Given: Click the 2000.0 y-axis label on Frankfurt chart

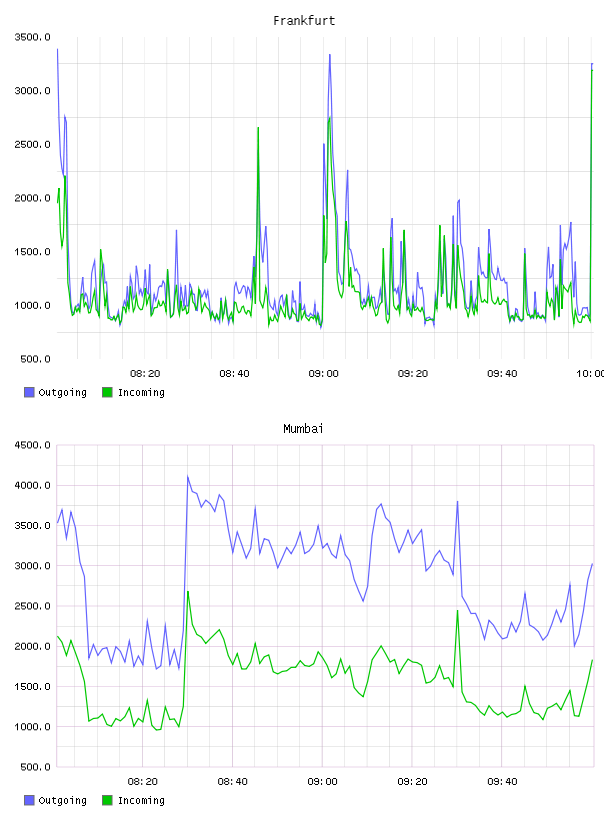Looking at the screenshot, I should coord(33,198).
